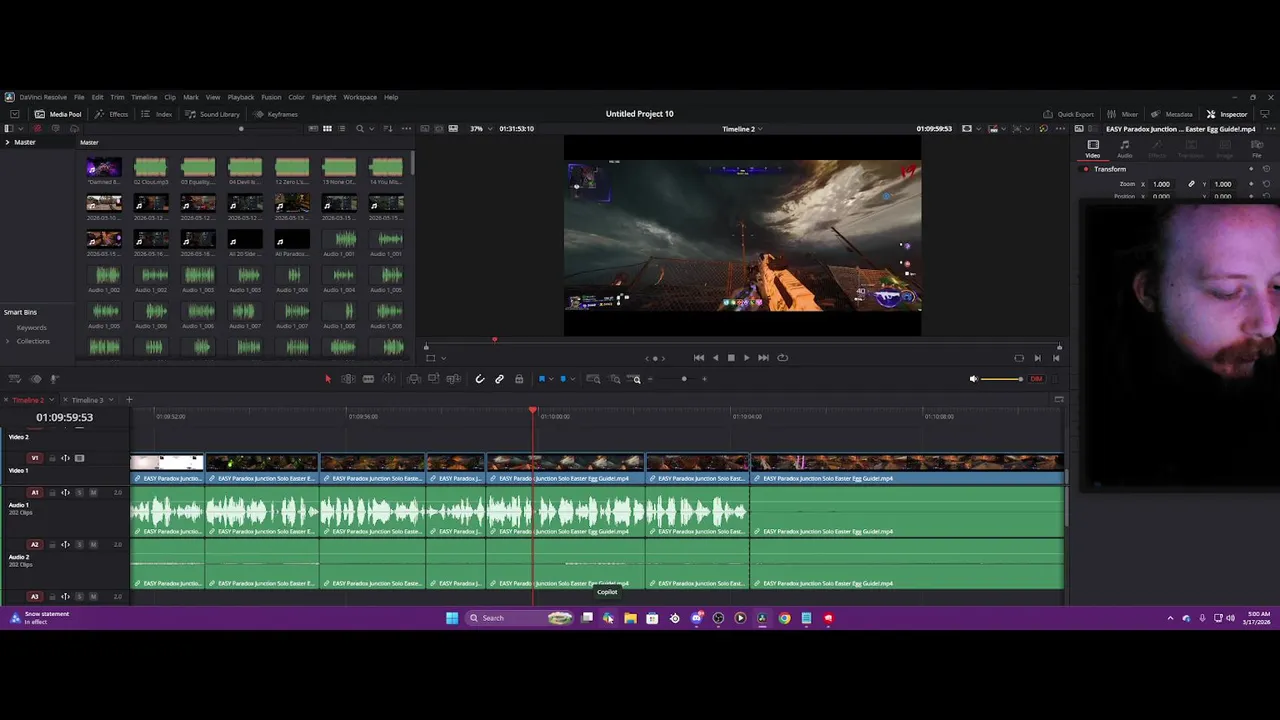Add a new timeline tab with plus
Viewport: 1280px width, 720px height.
point(129,400)
